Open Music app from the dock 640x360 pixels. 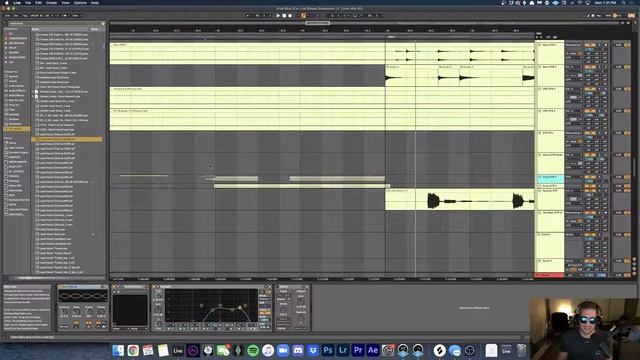point(268,350)
